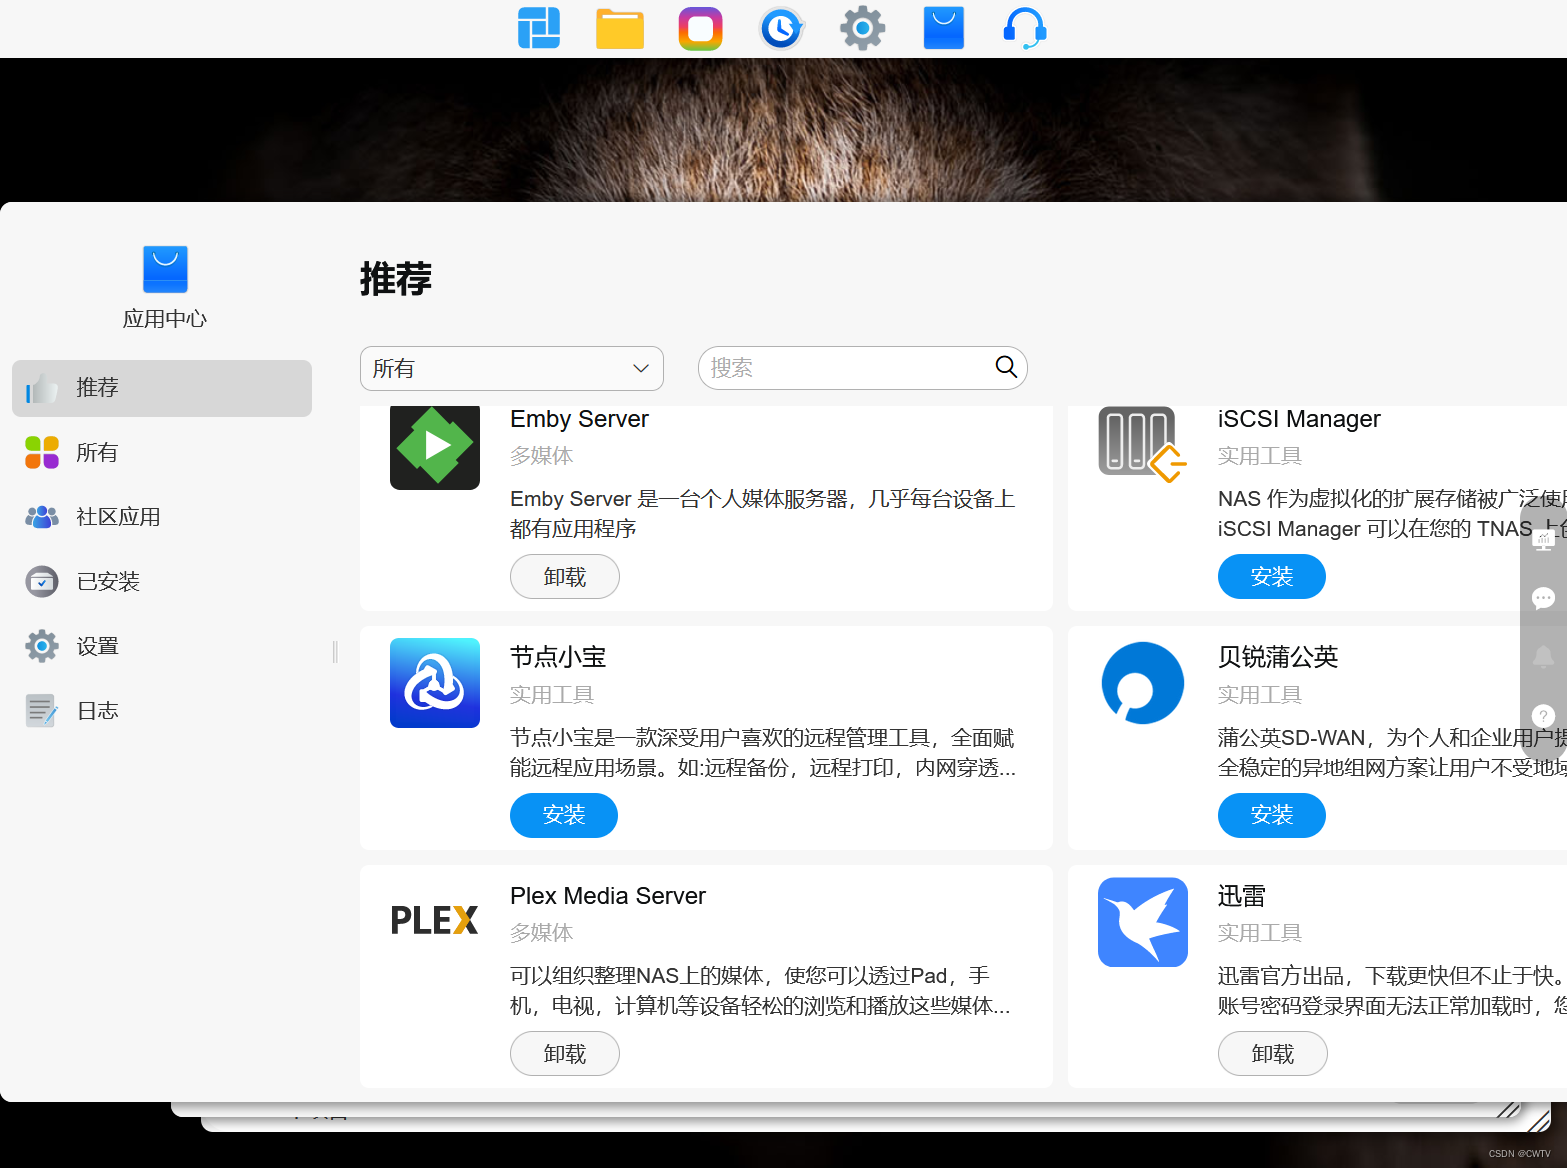Open the Plex Media Server title
1567x1168 pixels.
click(x=608, y=896)
